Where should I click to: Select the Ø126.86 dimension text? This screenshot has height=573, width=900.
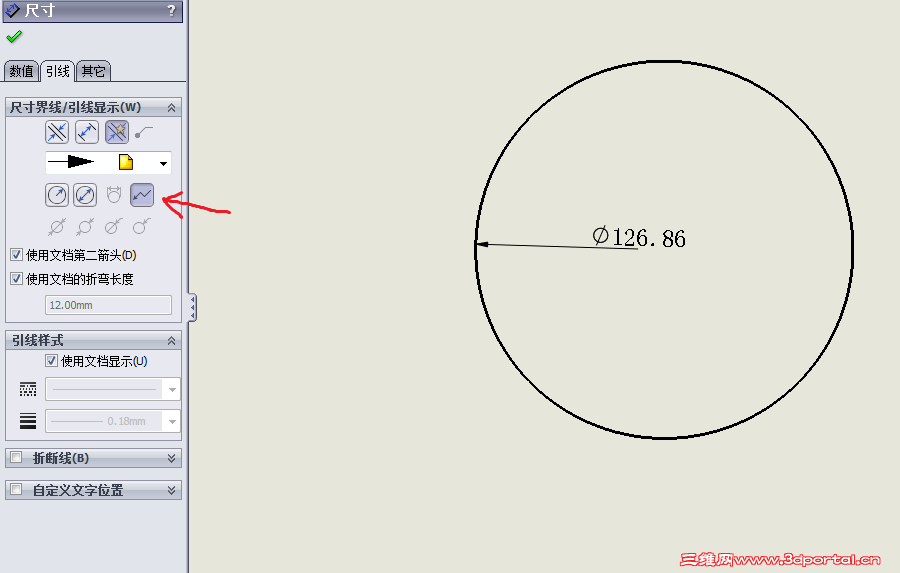coord(639,238)
